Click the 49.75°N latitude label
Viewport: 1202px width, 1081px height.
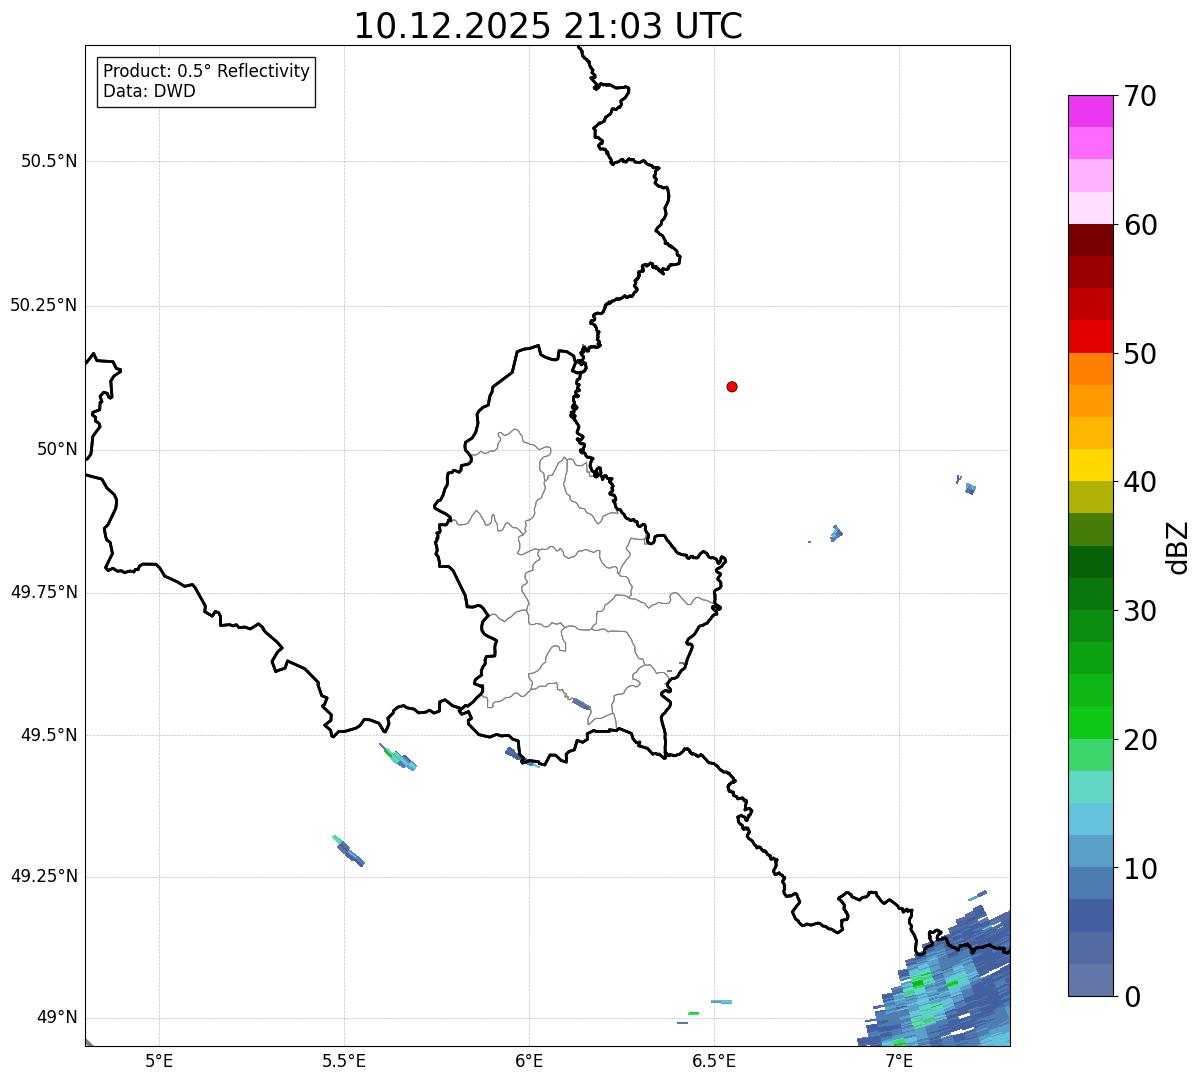click(x=43, y=592)
